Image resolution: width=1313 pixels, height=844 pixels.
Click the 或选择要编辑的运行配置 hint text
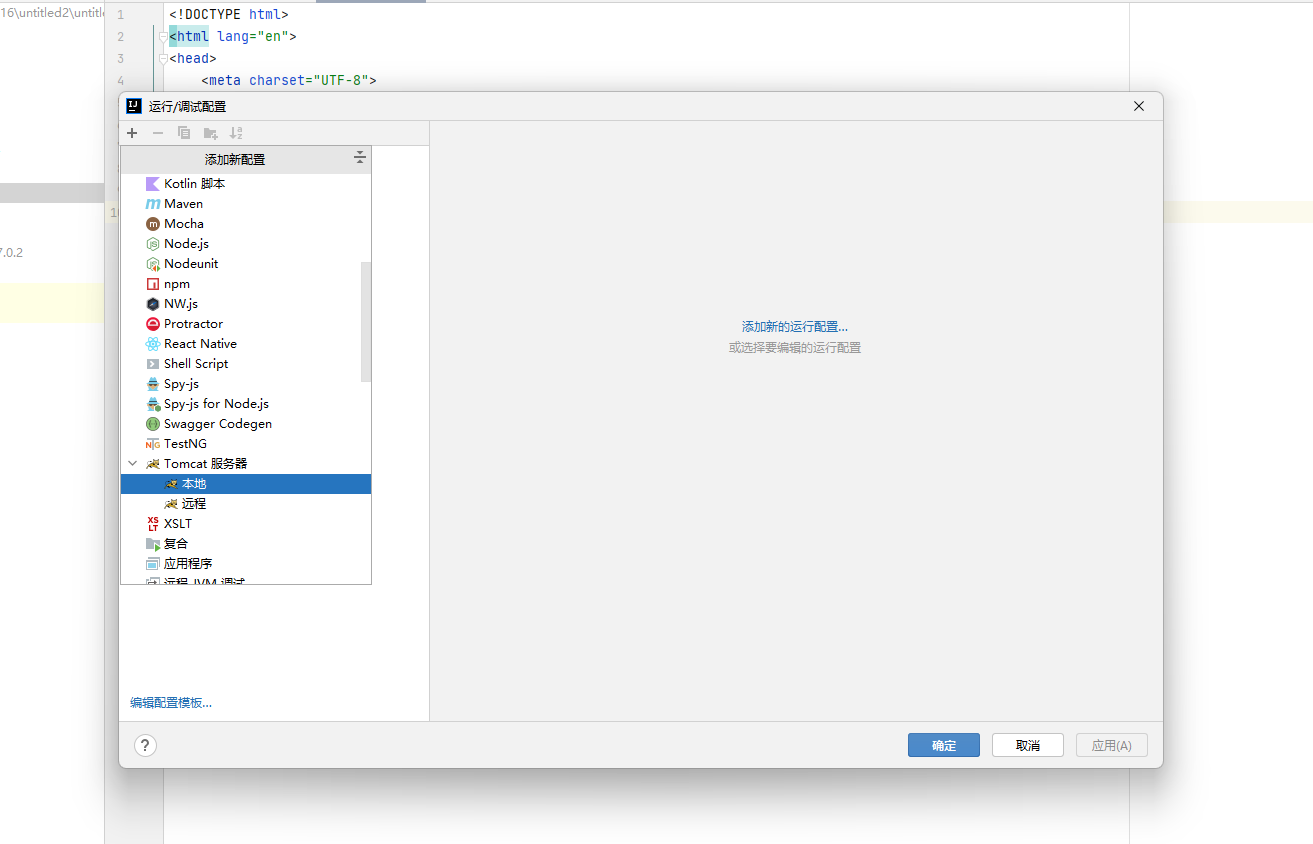[795, 348]
